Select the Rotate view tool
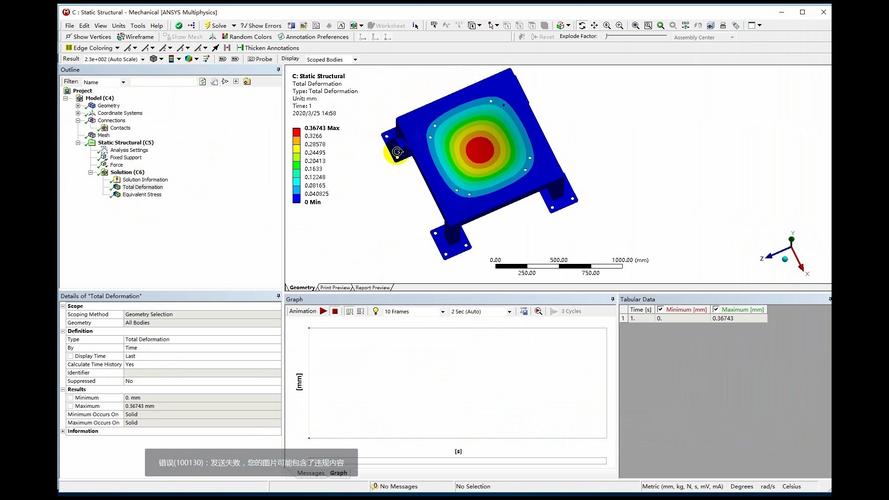Screen dimensions: 889x500 click(x=582, y=26)
